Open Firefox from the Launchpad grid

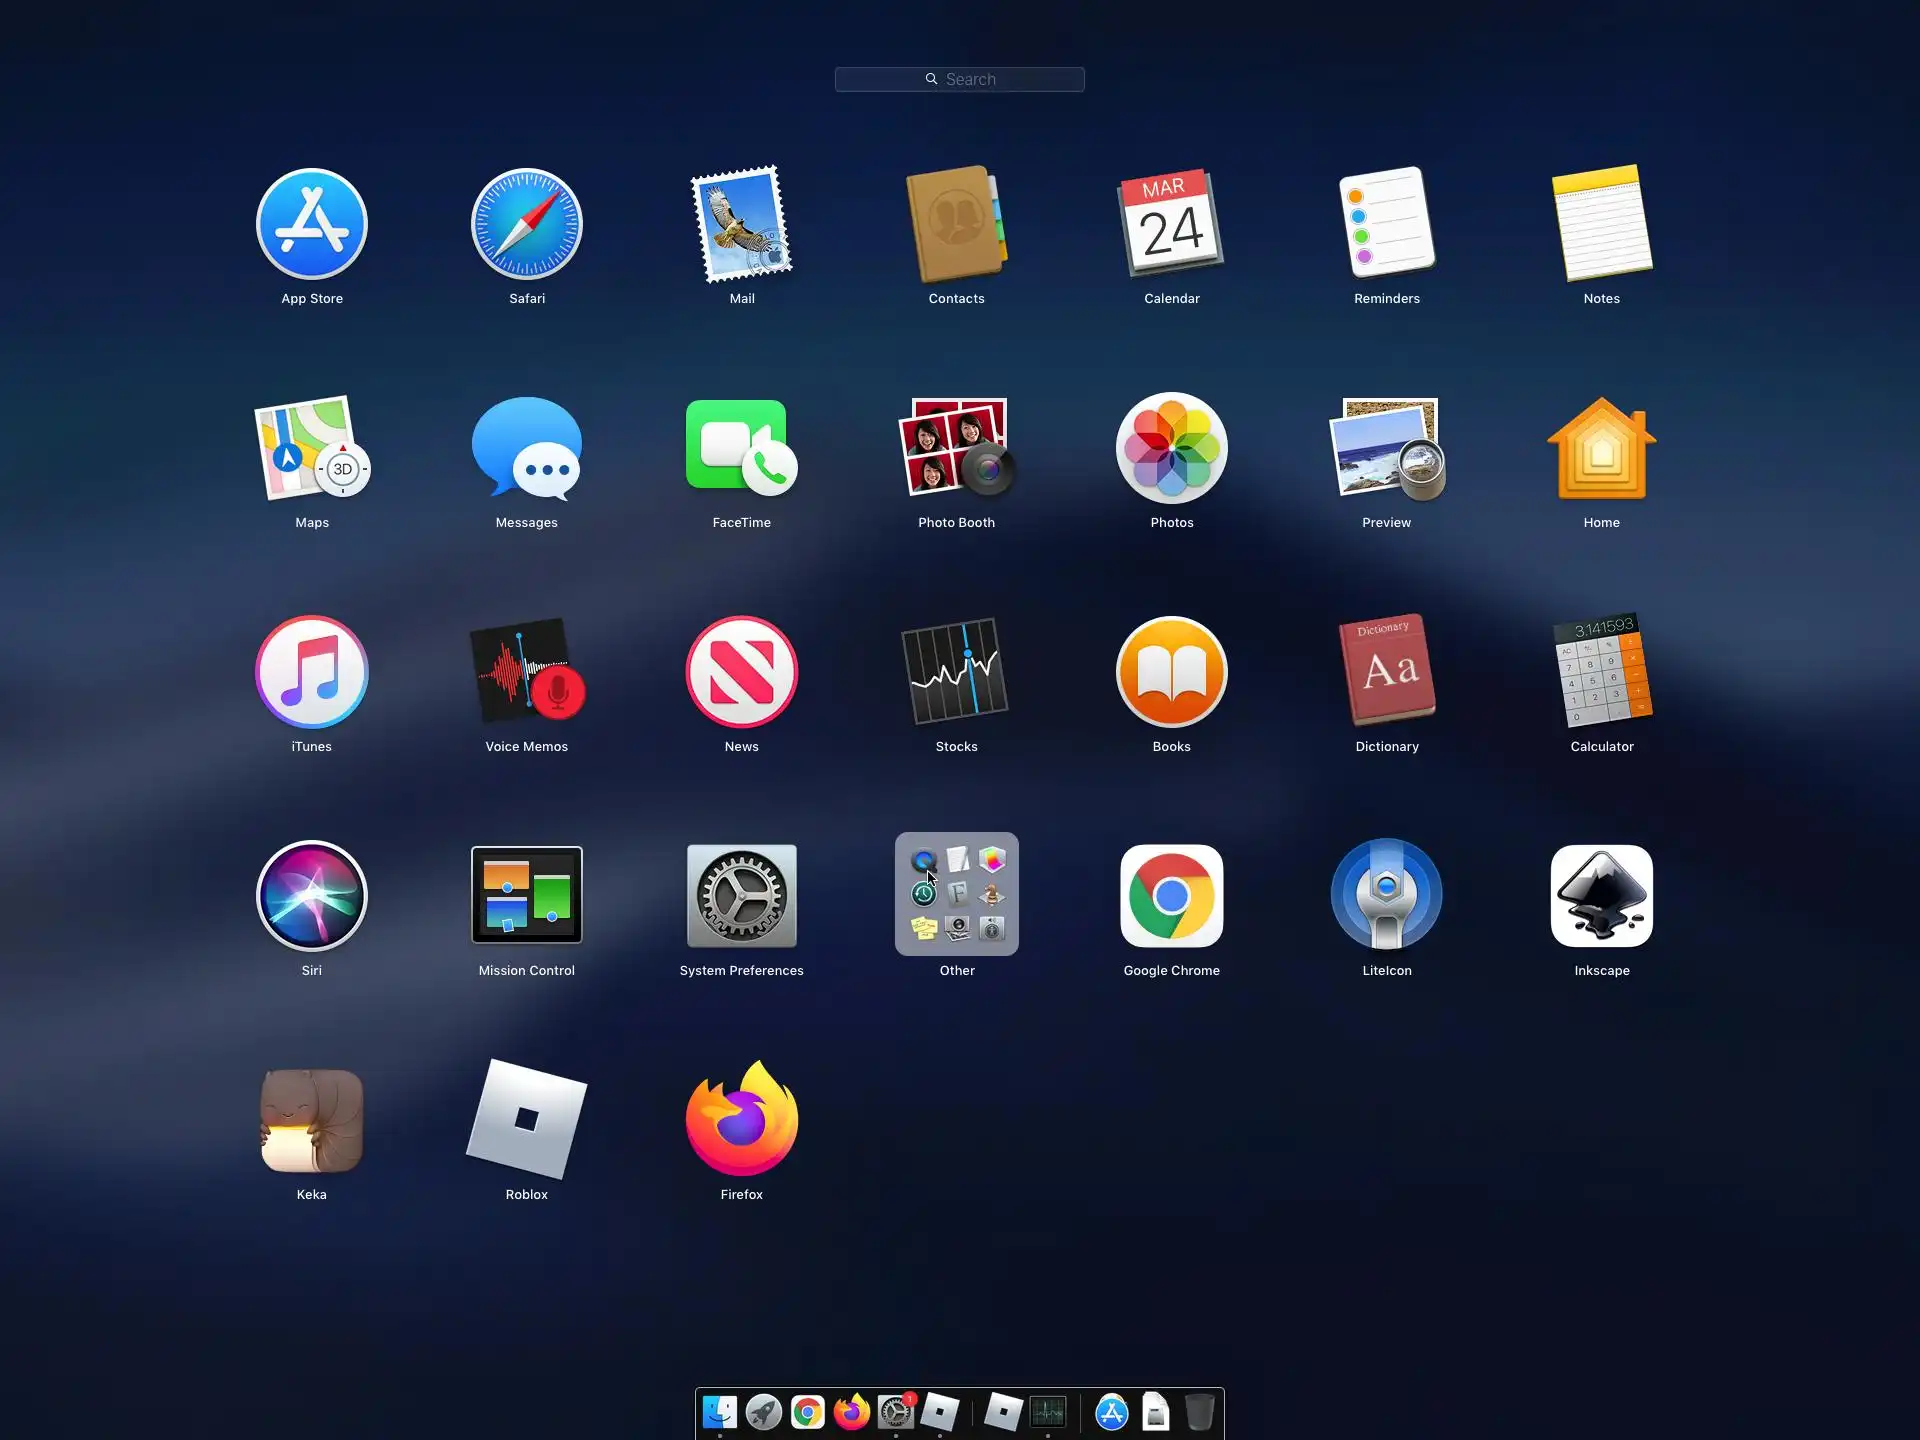click(x=741, y=1119)
